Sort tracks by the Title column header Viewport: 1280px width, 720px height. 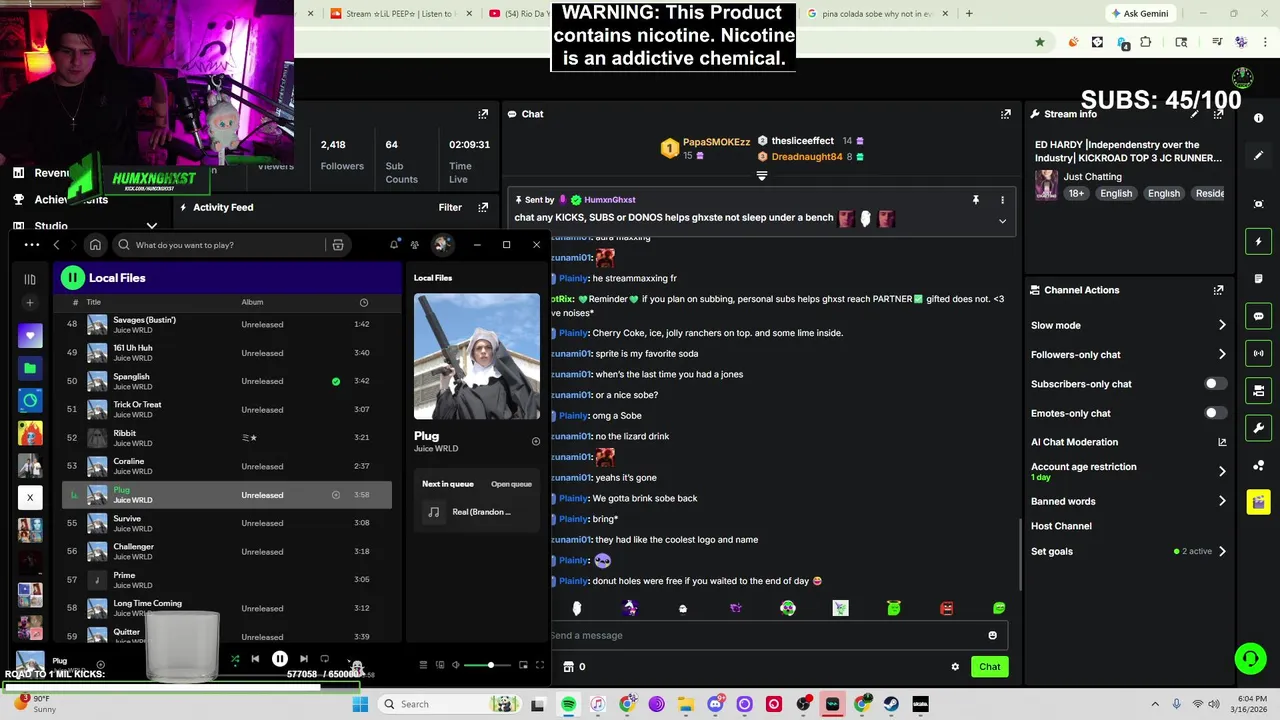[x=93, y=302]
